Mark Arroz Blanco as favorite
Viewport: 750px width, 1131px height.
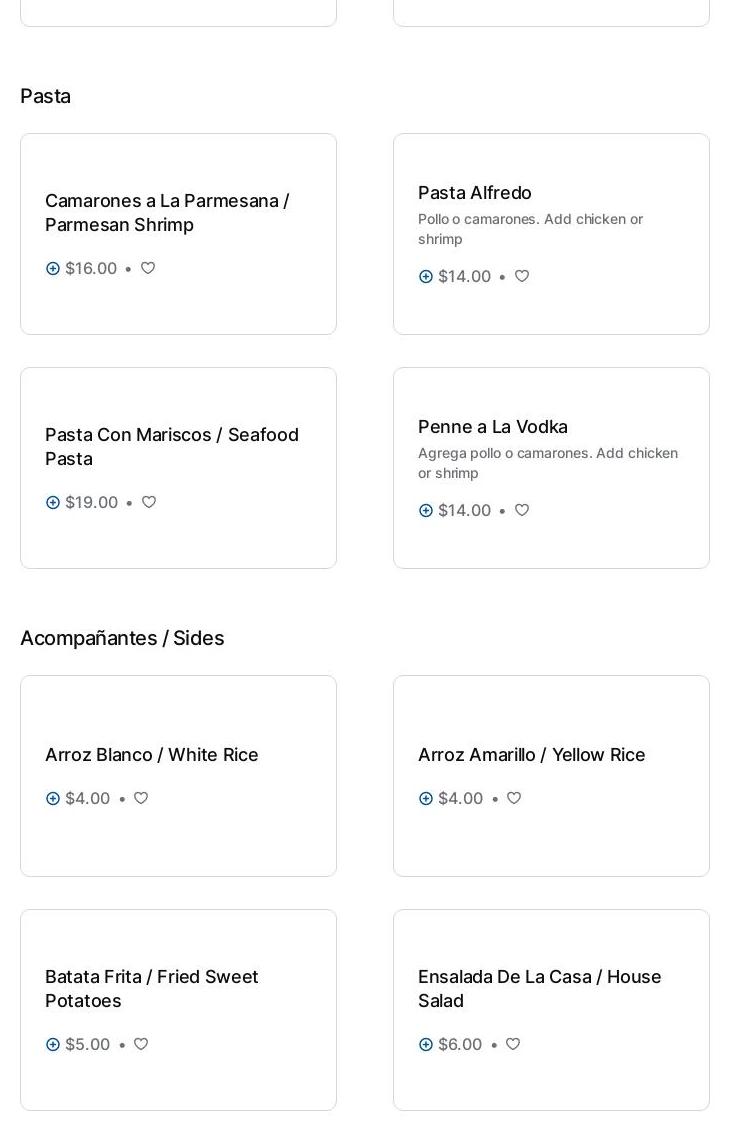141,798
